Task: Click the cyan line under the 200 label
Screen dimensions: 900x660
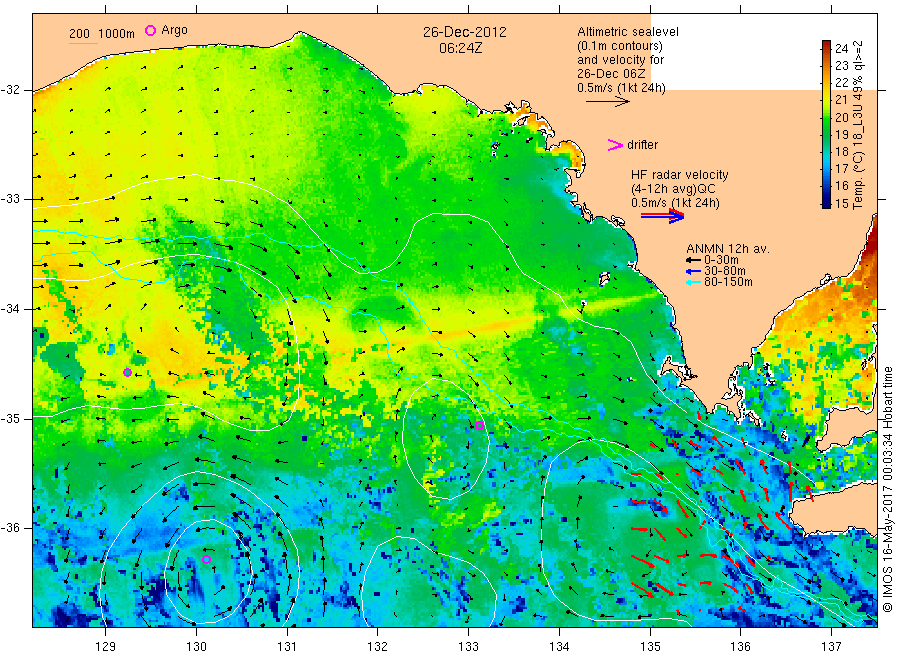Action: tap(83, 43)
